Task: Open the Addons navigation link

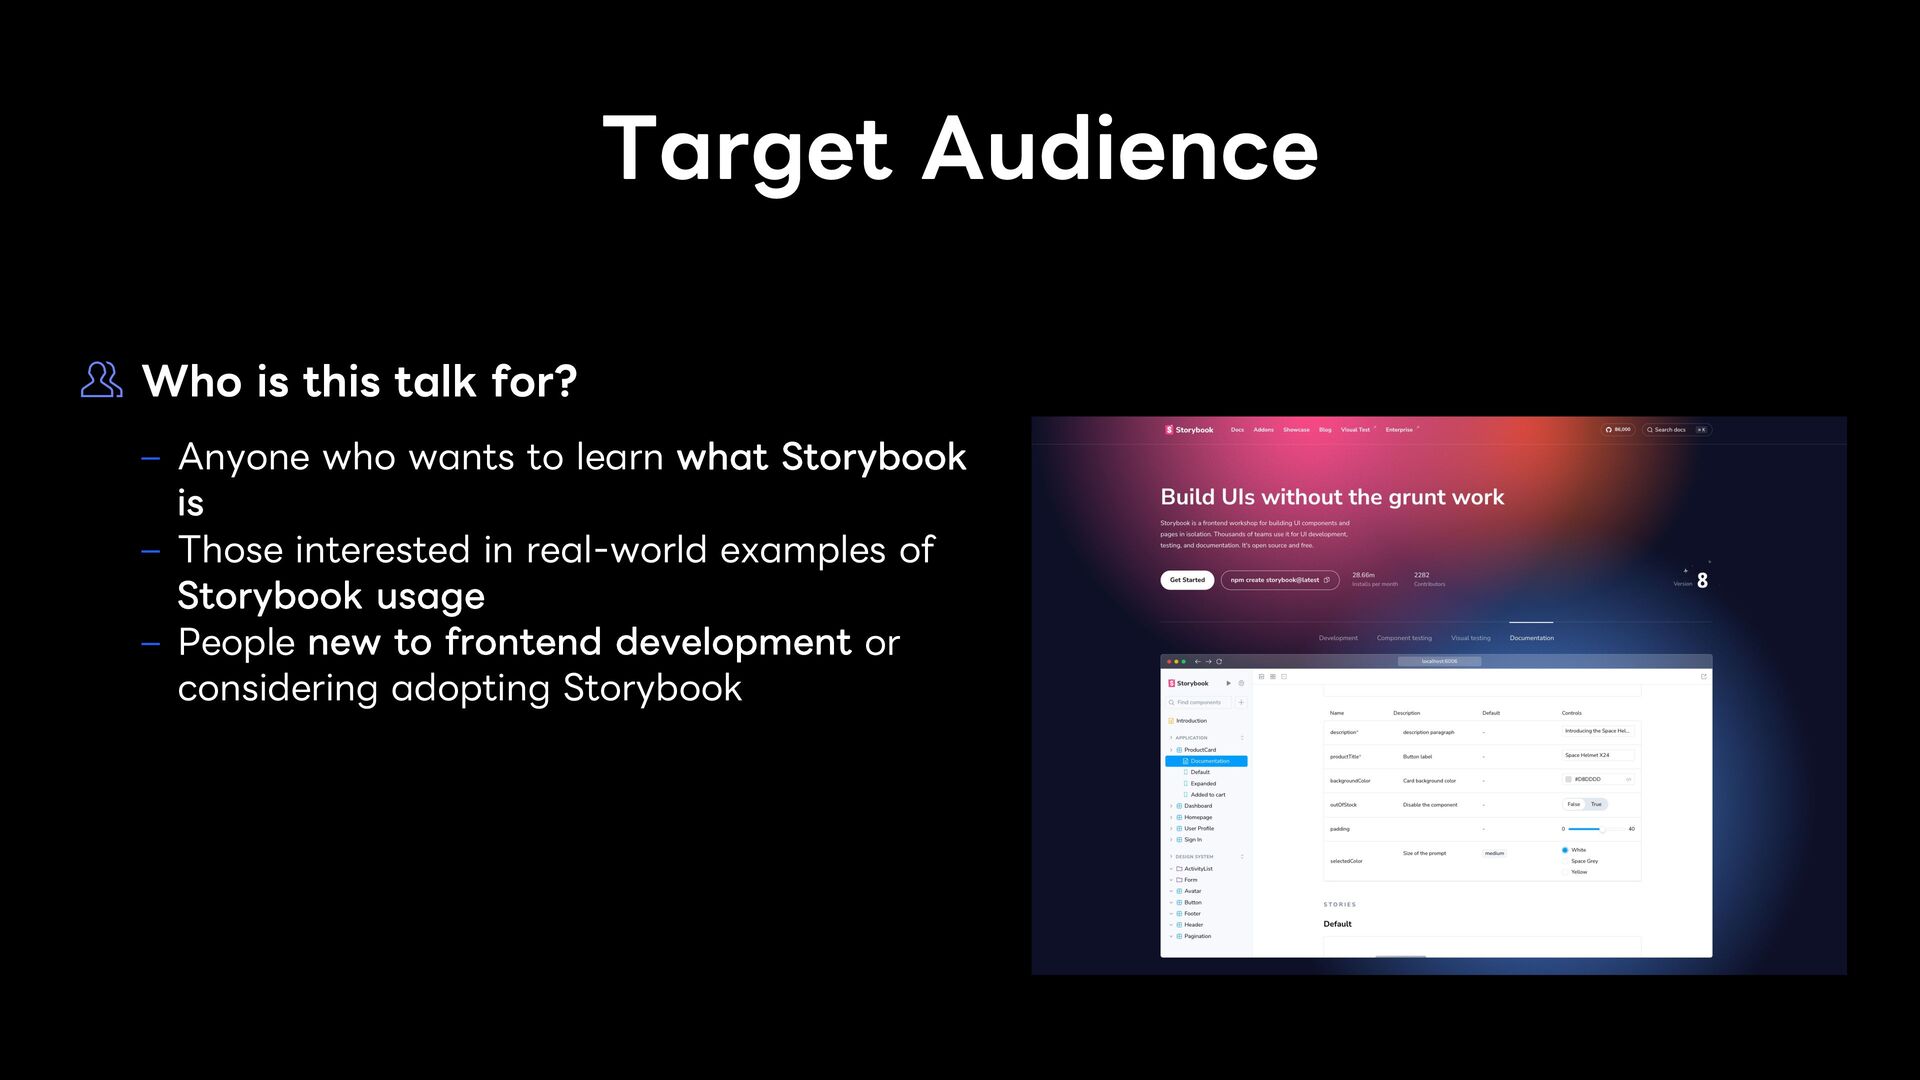Action: pos(1264,430)
